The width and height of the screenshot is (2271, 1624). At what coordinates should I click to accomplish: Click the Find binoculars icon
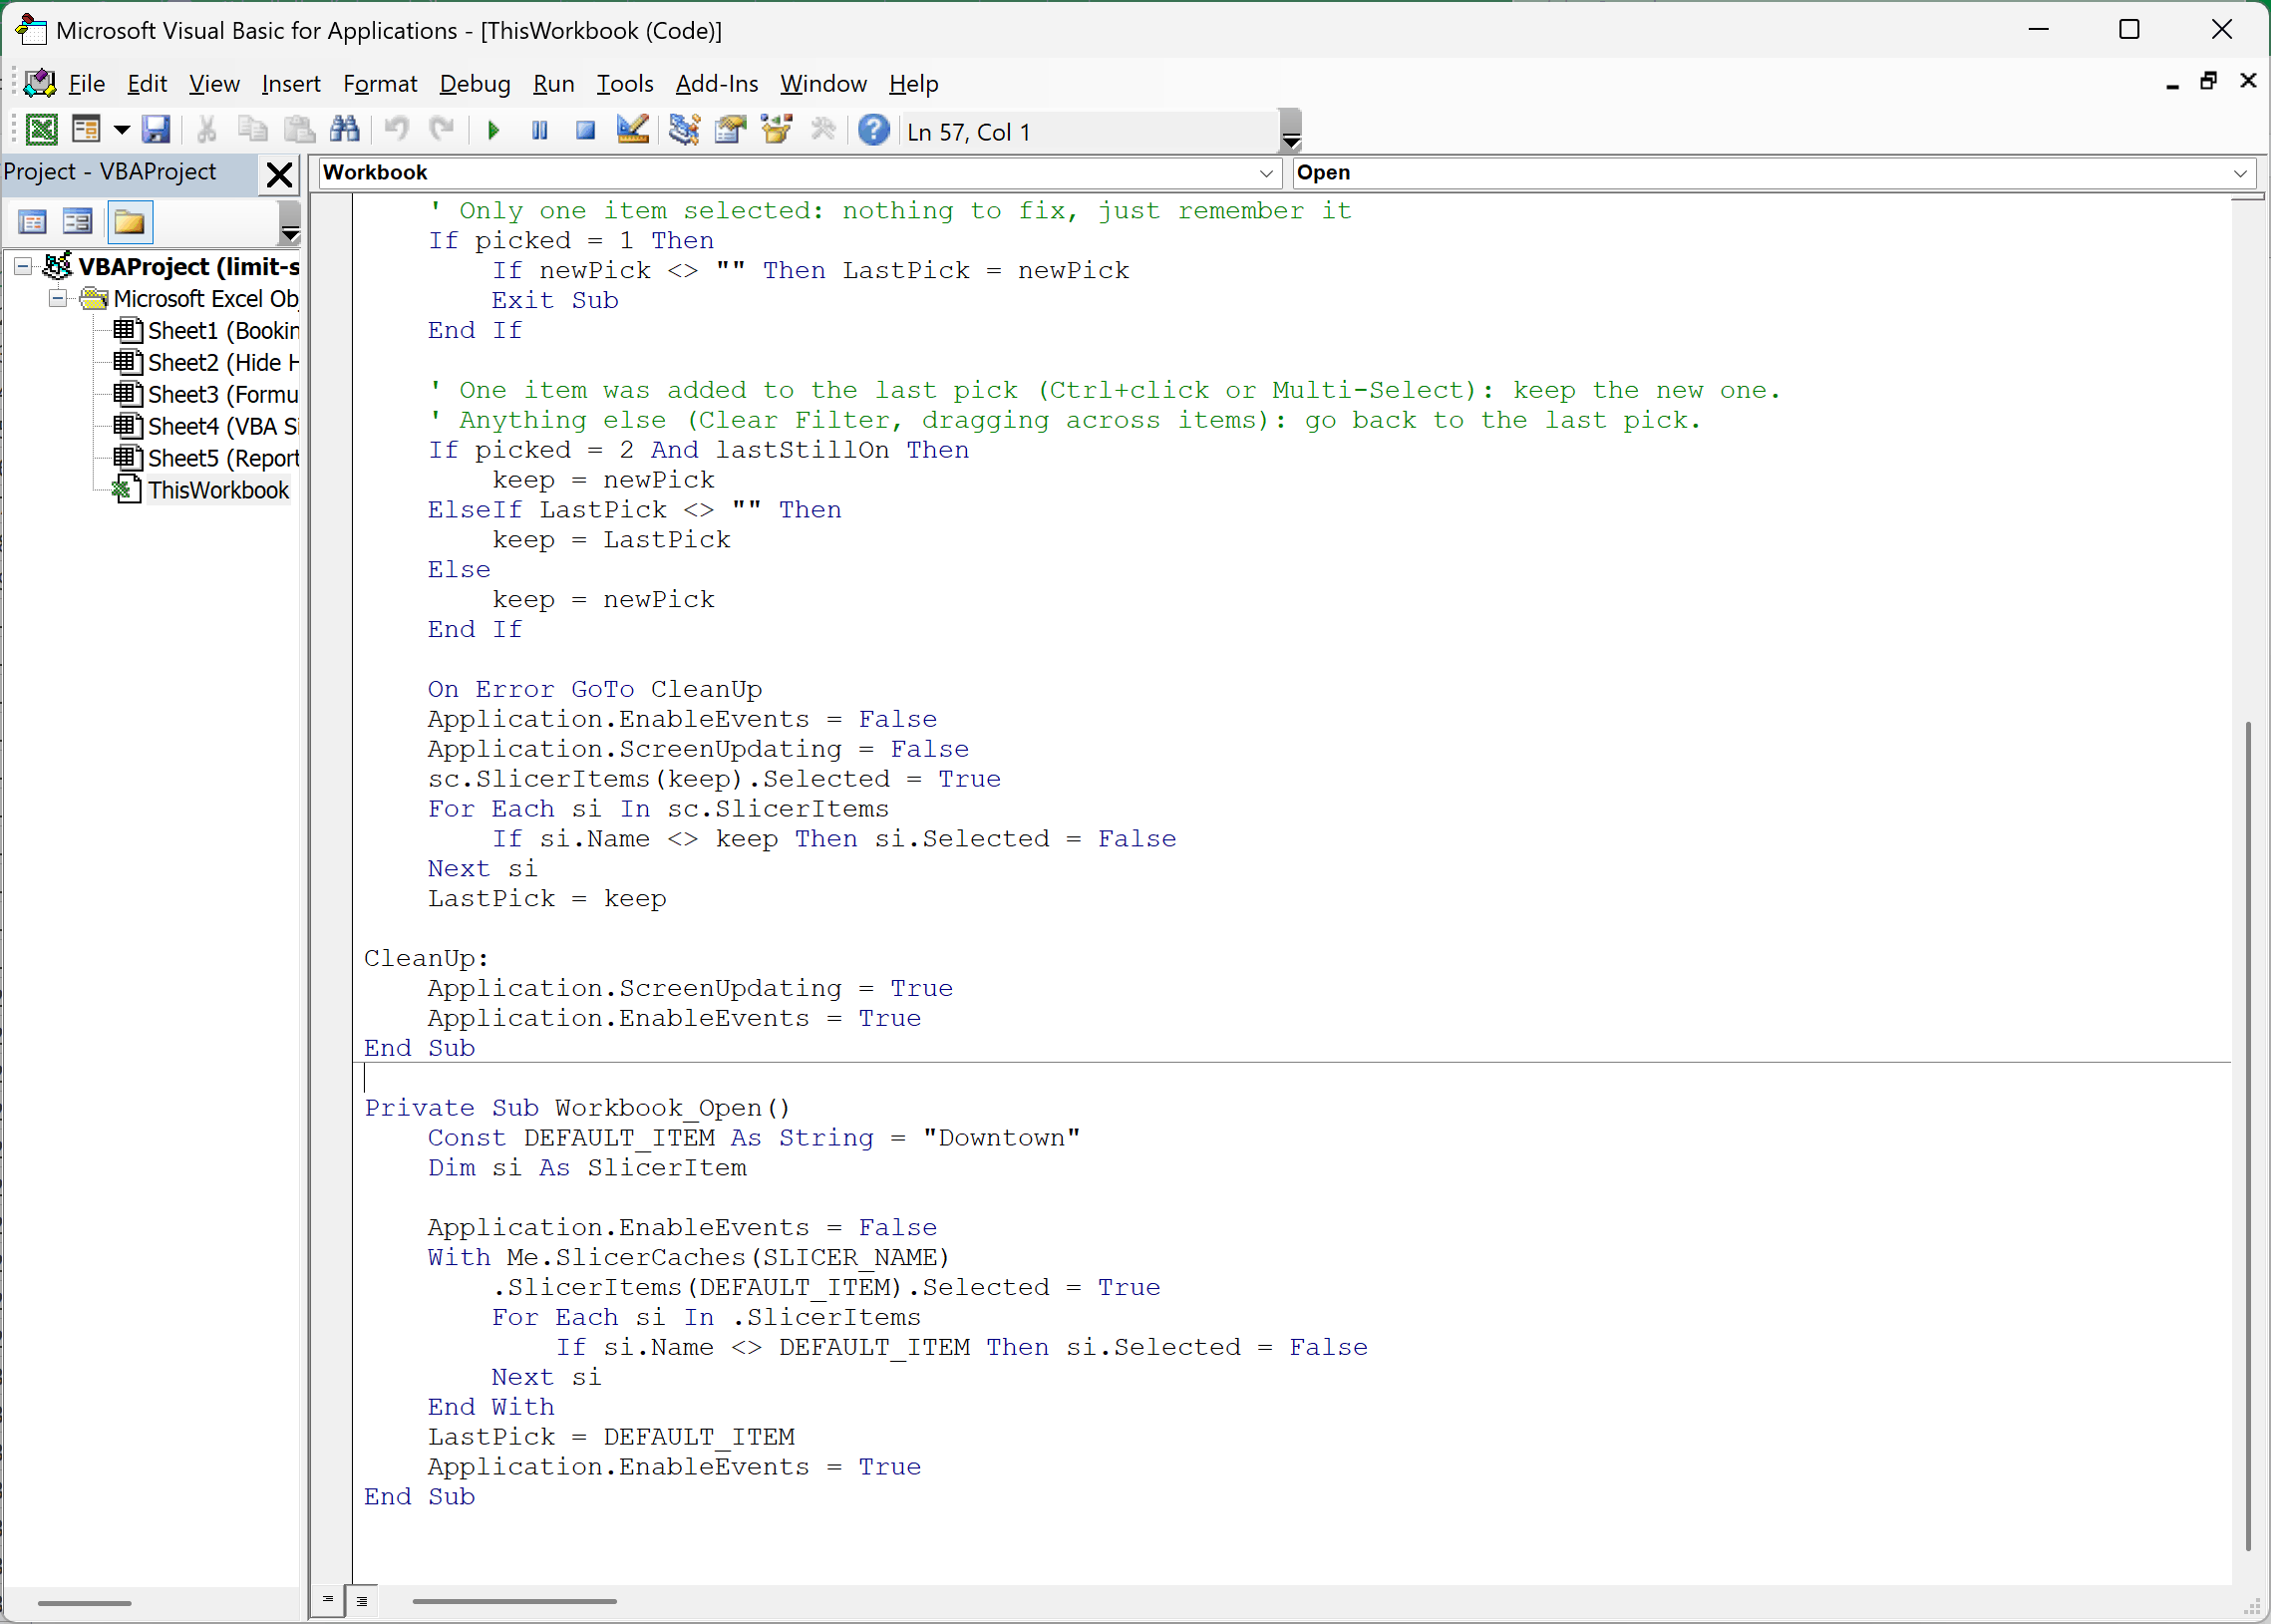[345, 130]
